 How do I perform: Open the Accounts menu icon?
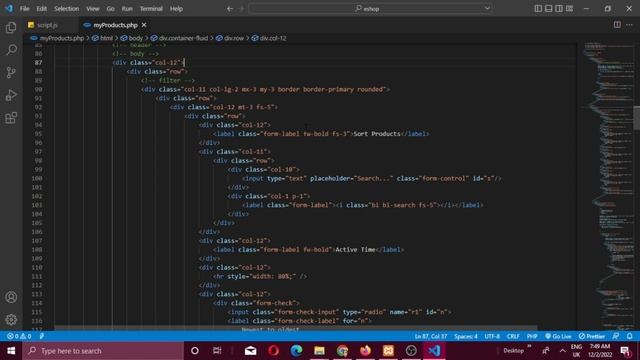[11, 297]
